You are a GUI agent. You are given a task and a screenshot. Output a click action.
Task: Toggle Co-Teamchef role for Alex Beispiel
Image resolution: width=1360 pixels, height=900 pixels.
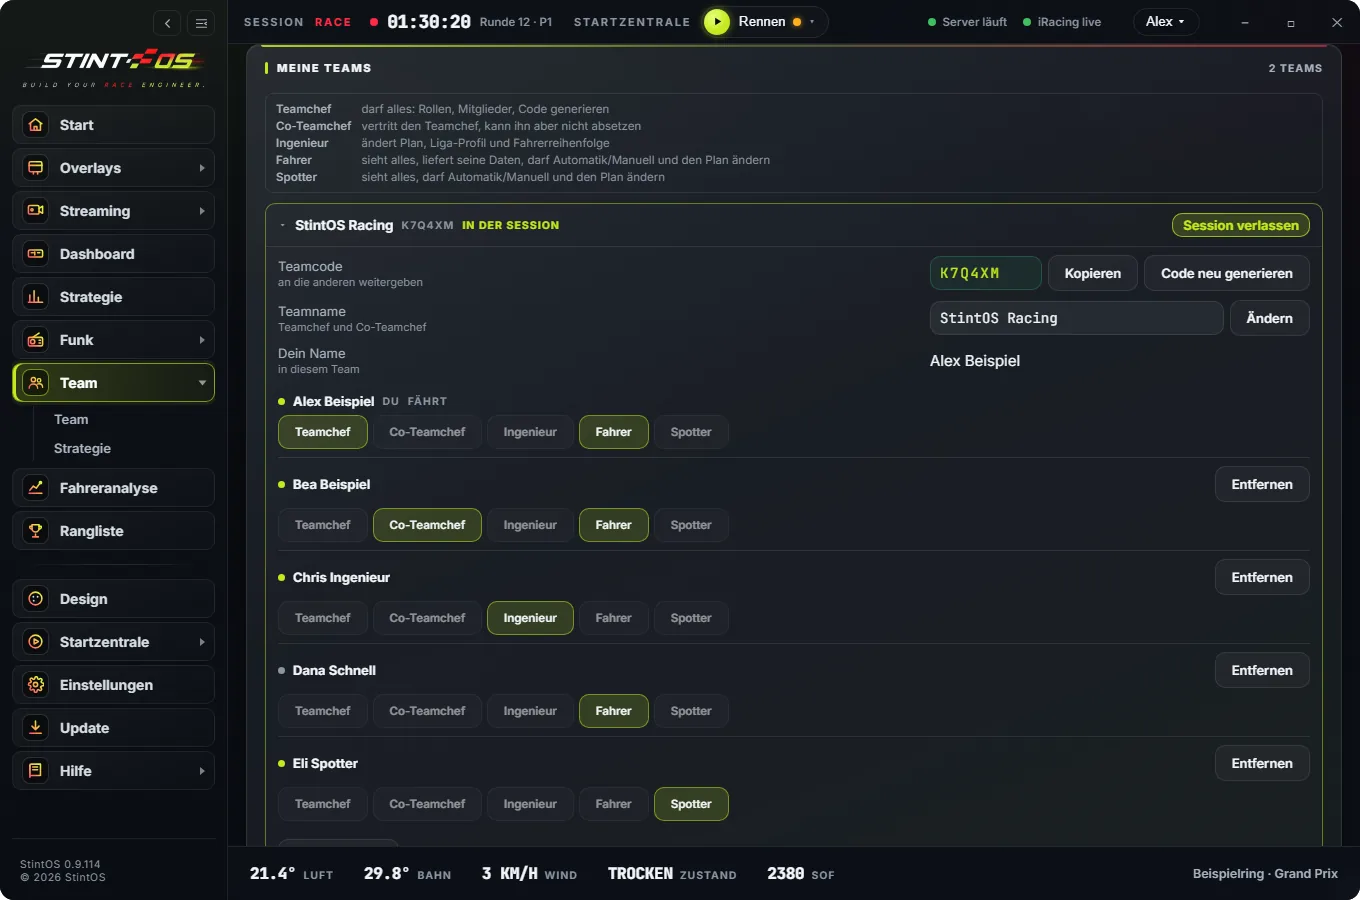click(x=427, y=432)
